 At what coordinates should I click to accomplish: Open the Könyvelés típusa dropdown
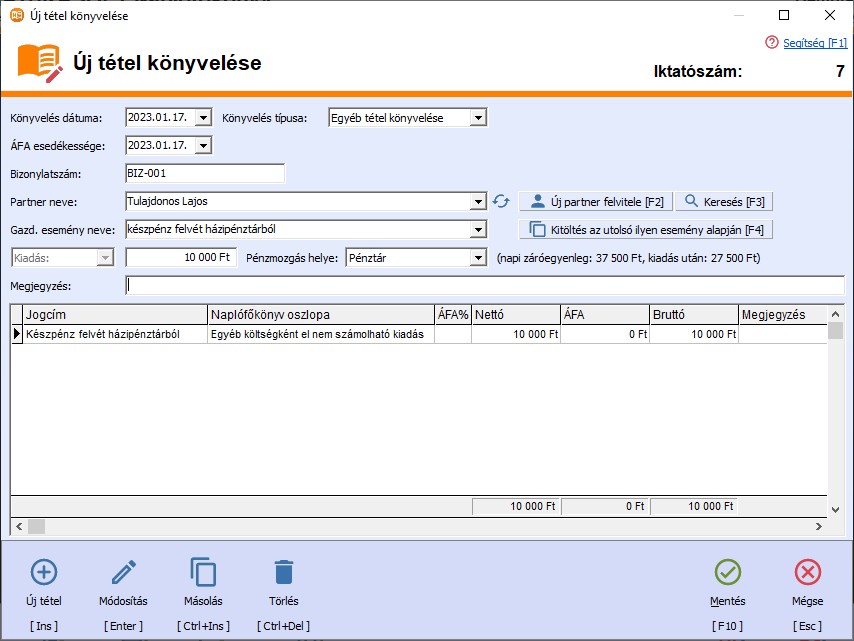pos(480,116)
